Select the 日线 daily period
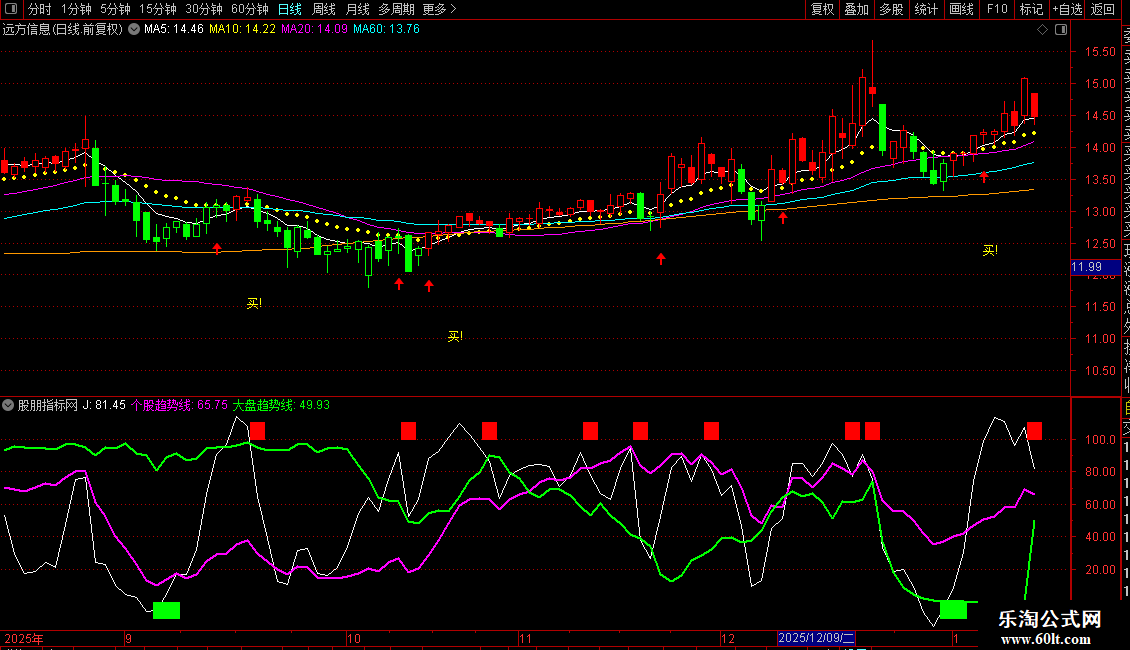 pos(290,9)
